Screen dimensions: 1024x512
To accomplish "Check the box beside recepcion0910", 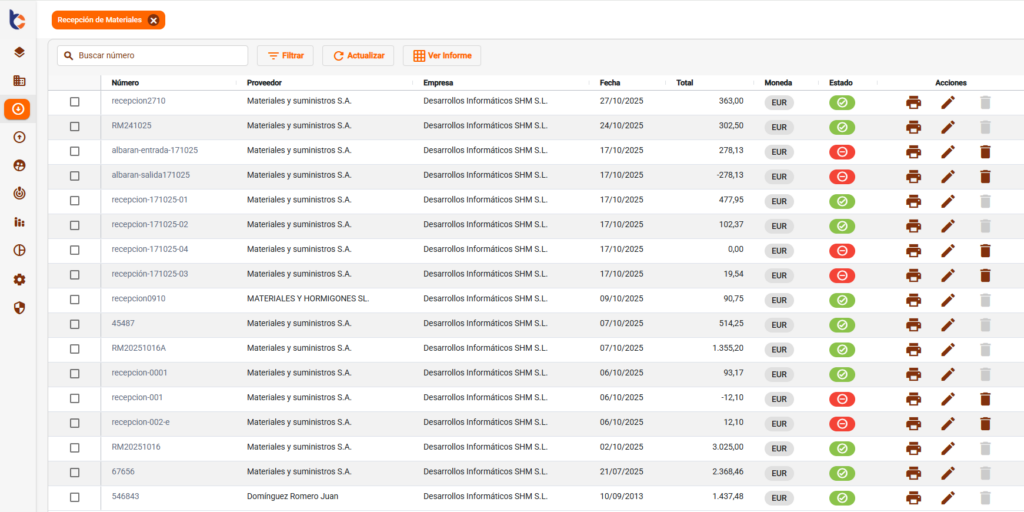I will tap(75, 299).
